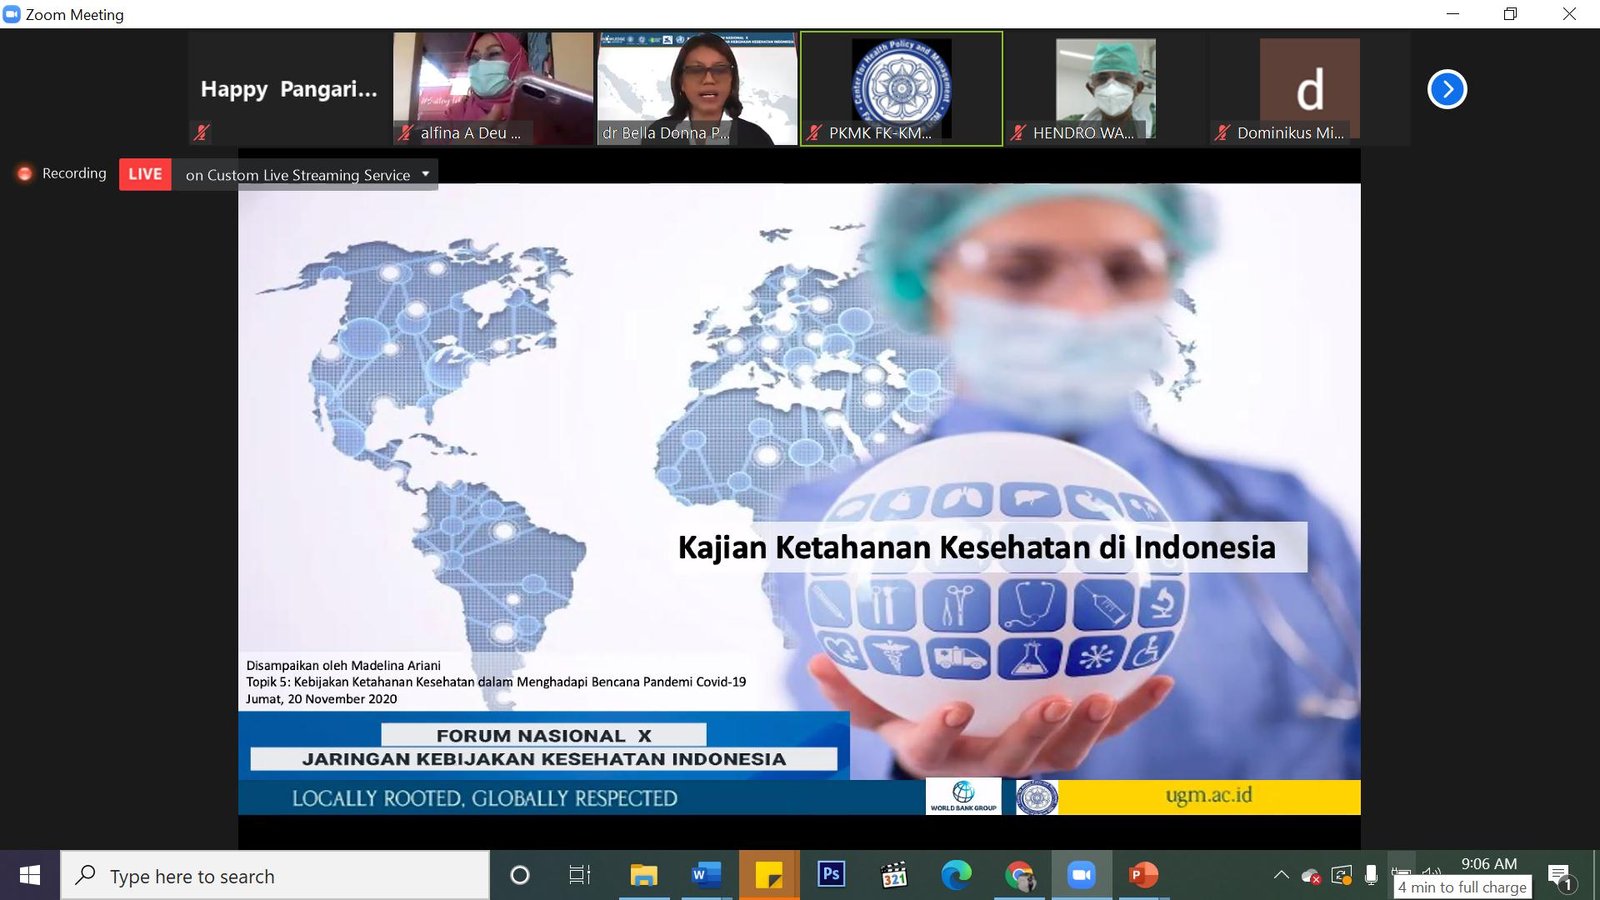Open Task View in the taskbar
1600x900 pixels.
coord(579,875)
